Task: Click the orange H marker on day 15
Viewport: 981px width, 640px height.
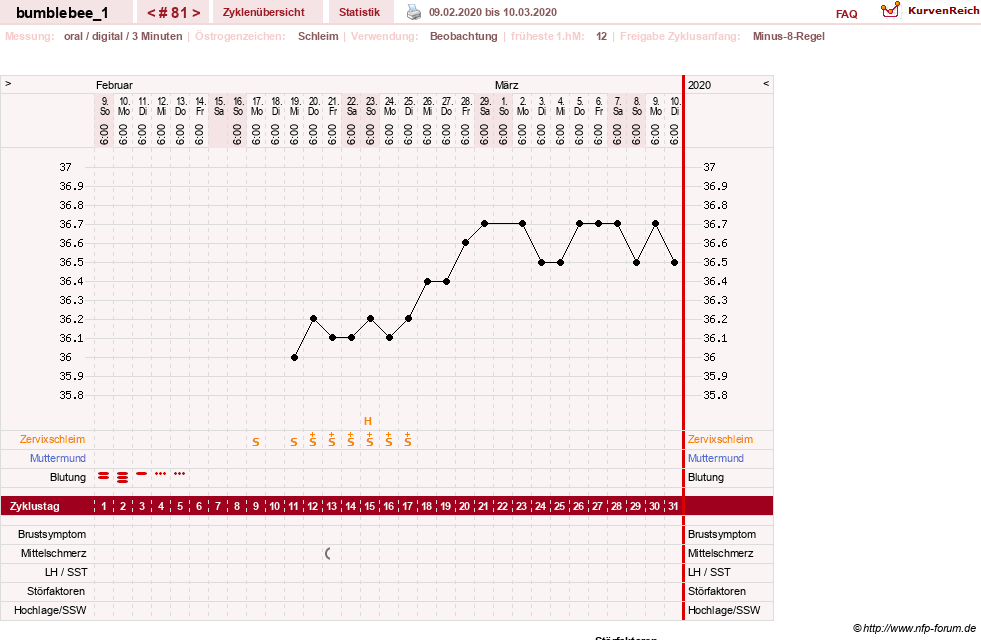Action: tap(368, 421)
